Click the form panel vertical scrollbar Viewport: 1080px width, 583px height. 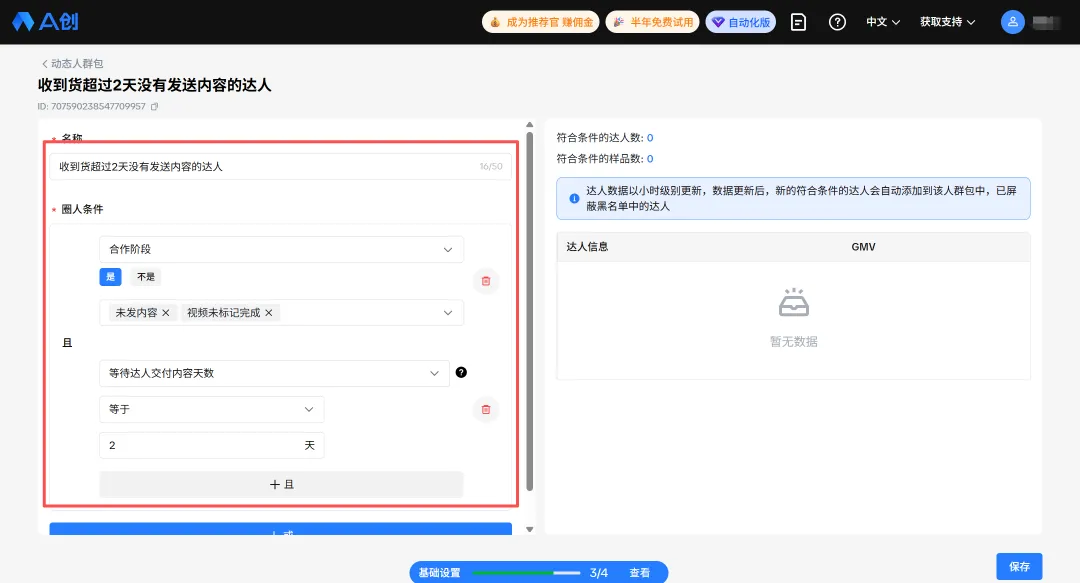click(x=529, y=310)
